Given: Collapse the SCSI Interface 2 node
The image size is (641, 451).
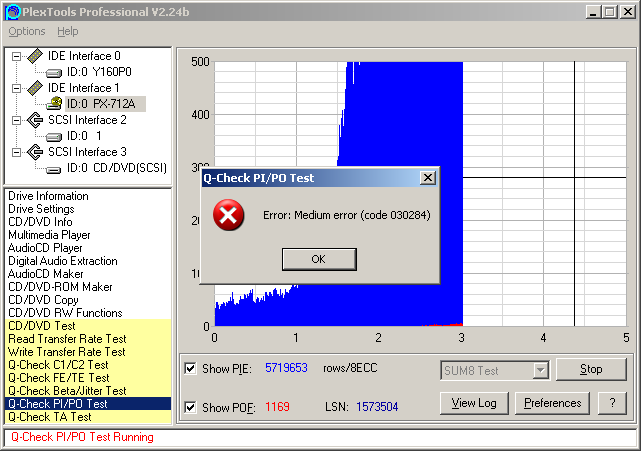Looking at the screenshot, I should 16,120.
